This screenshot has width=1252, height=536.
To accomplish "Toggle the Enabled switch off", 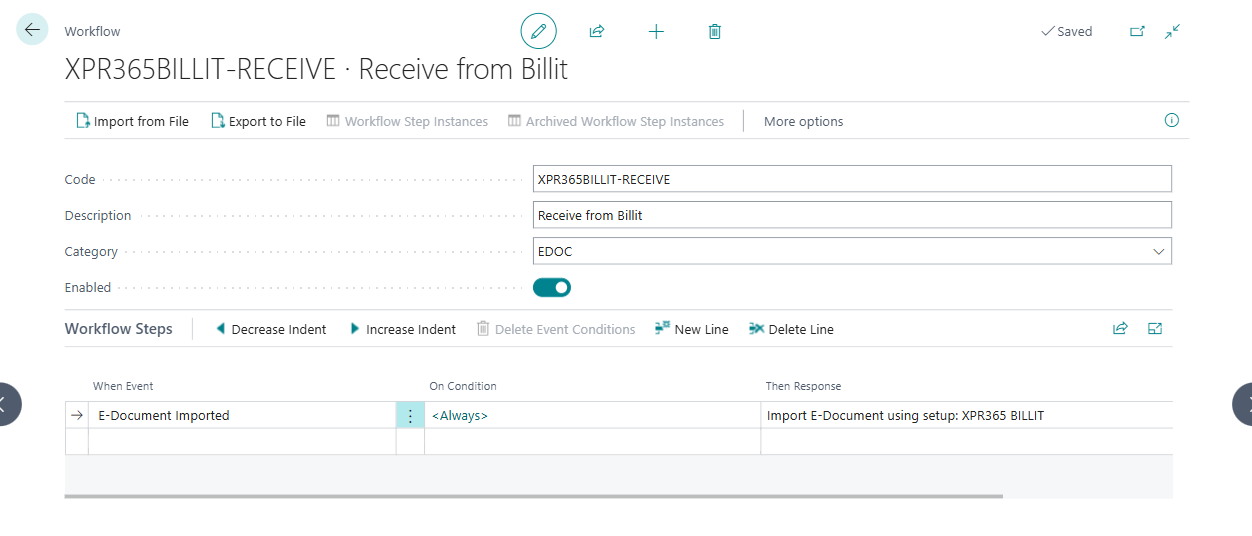I will (552, 288).
